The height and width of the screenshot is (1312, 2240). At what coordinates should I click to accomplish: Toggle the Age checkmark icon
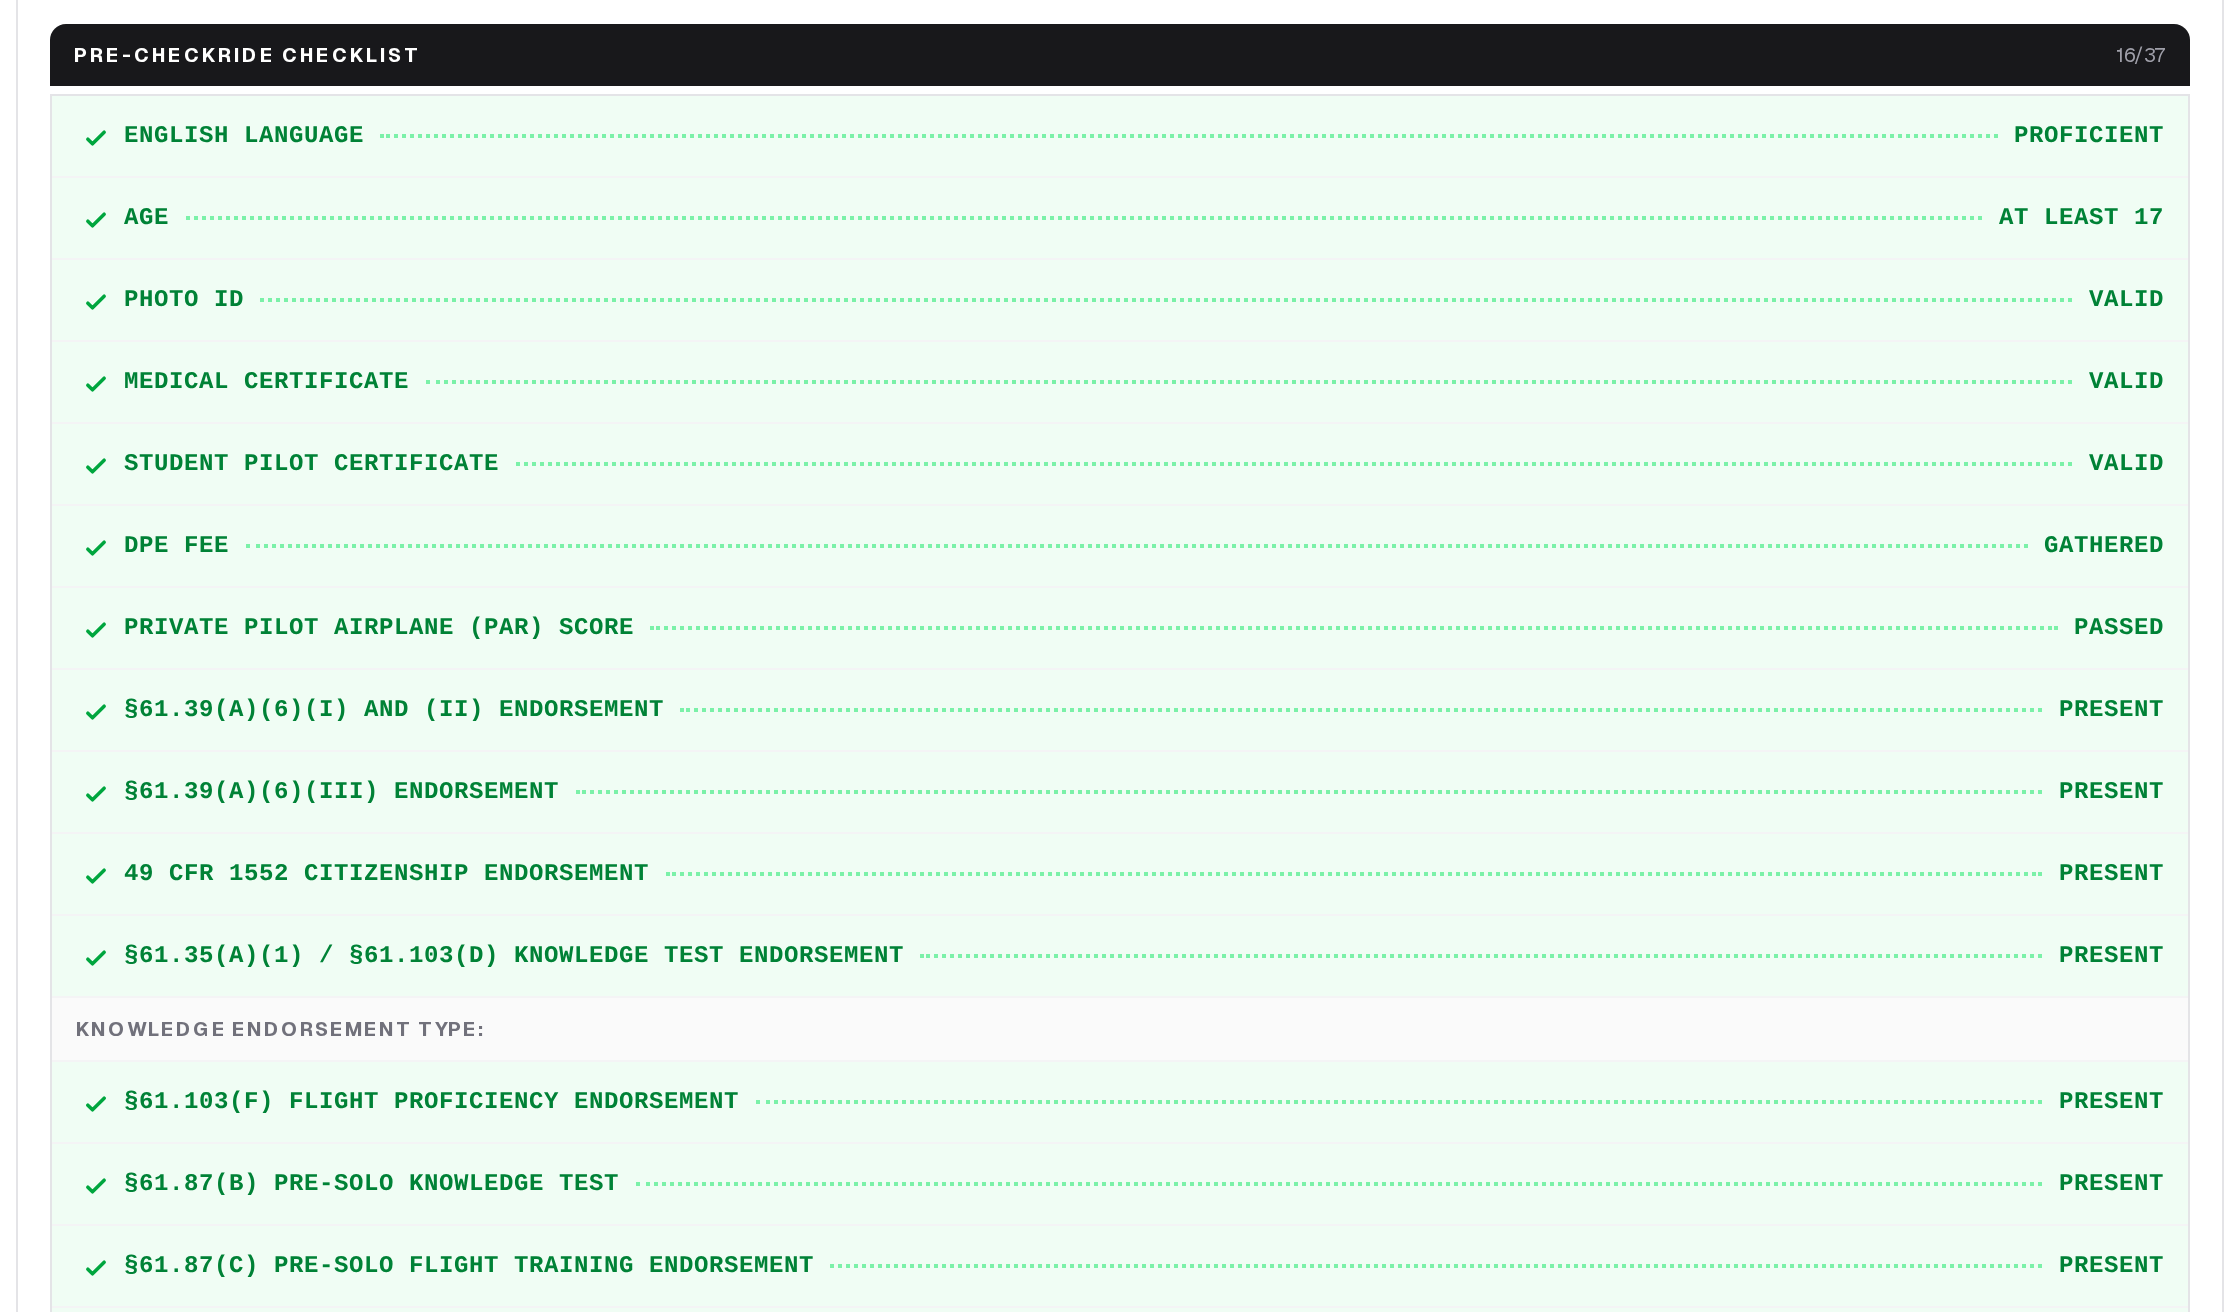pyautogui.click(x=96, y=219)
